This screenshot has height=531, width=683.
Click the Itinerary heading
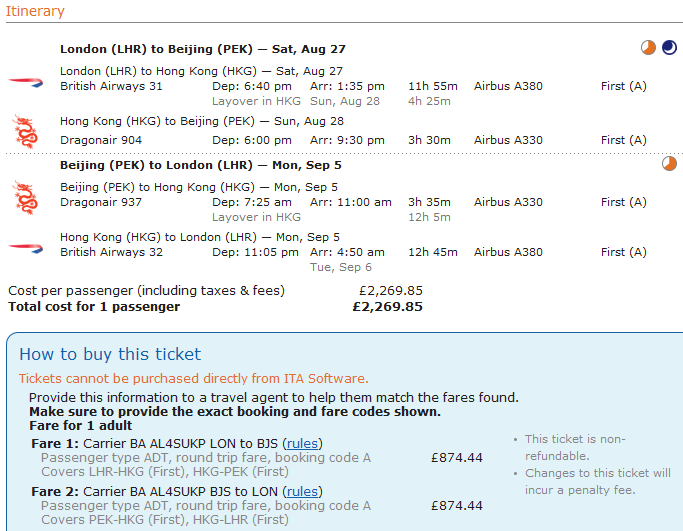(x=36, y=12)
